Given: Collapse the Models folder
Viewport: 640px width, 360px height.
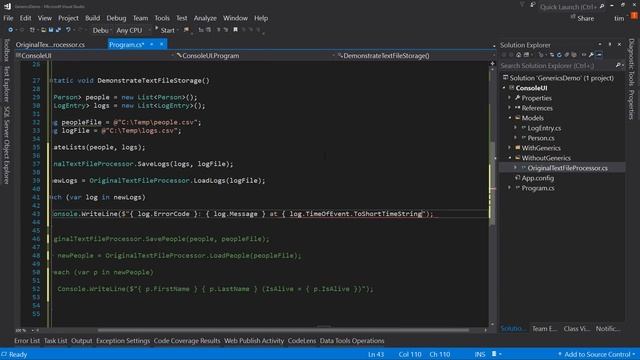Looking at the screenshot, I should (x=509, y=118).
